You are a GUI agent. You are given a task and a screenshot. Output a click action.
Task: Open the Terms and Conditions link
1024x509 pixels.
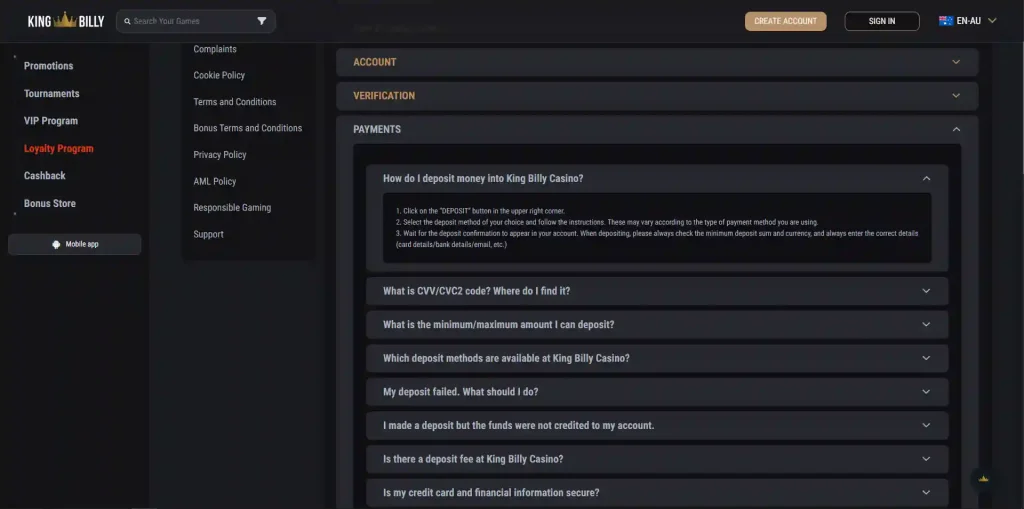pos(234,102)
